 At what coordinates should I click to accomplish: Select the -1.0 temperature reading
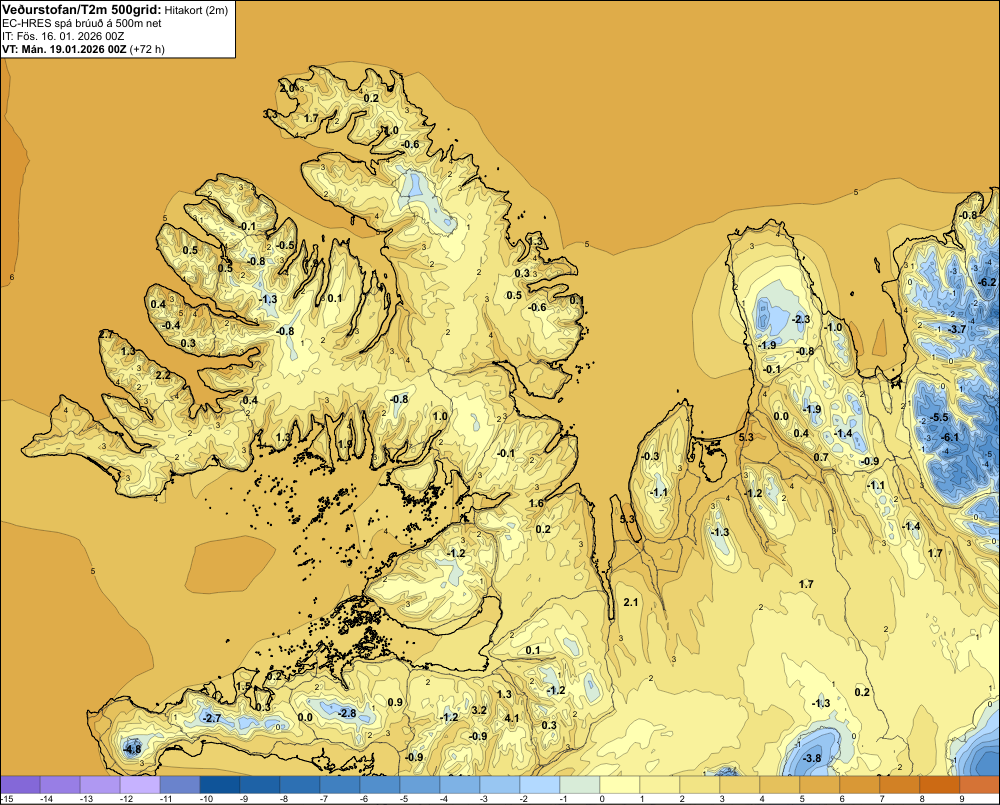point(832,327)
